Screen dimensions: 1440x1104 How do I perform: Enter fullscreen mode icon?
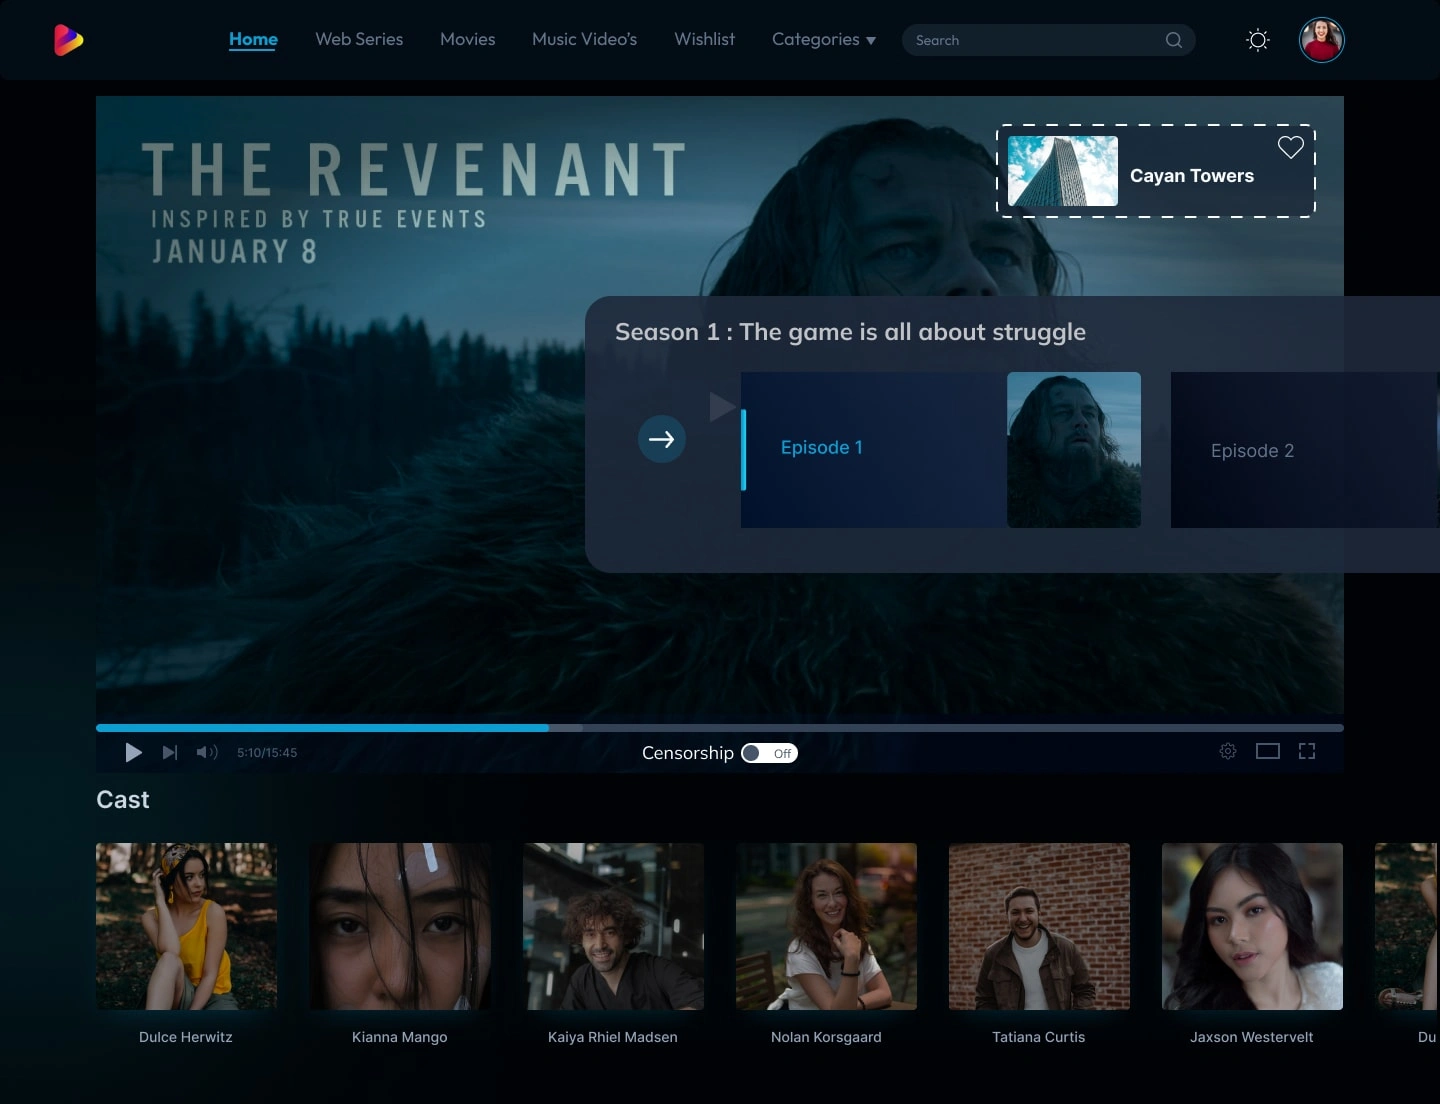pos(1307,751)
